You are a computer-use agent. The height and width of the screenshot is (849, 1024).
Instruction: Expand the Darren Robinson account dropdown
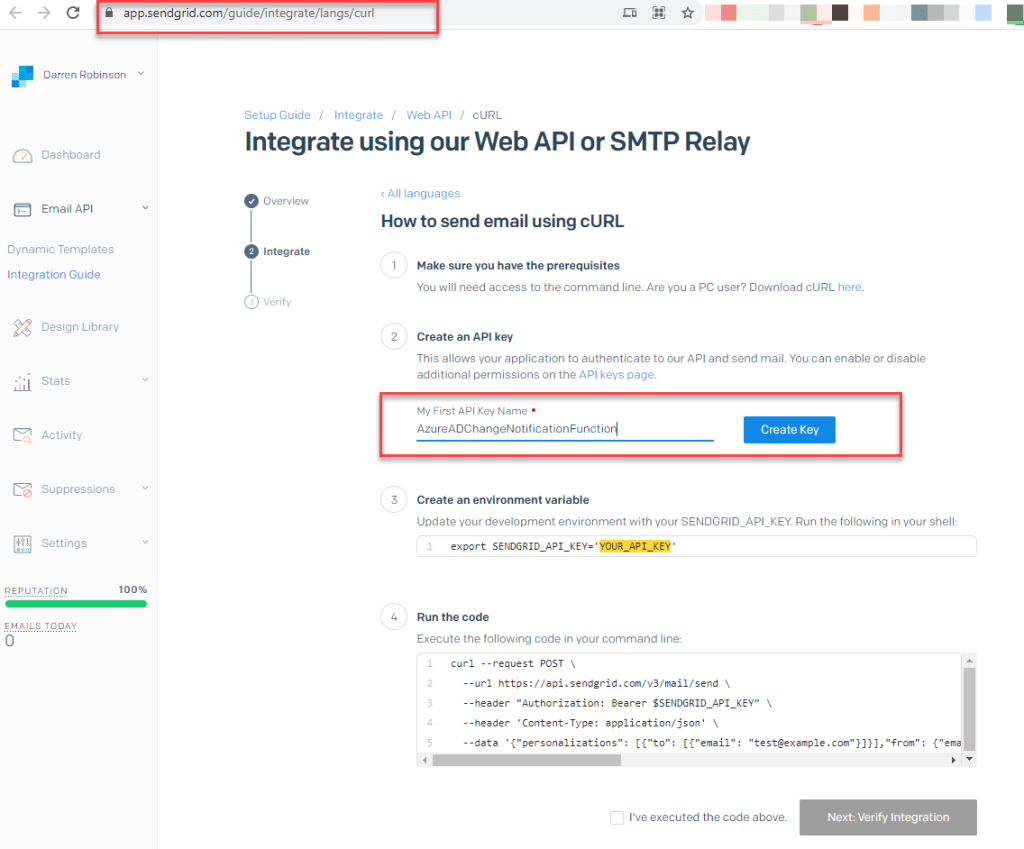(141, 74)
